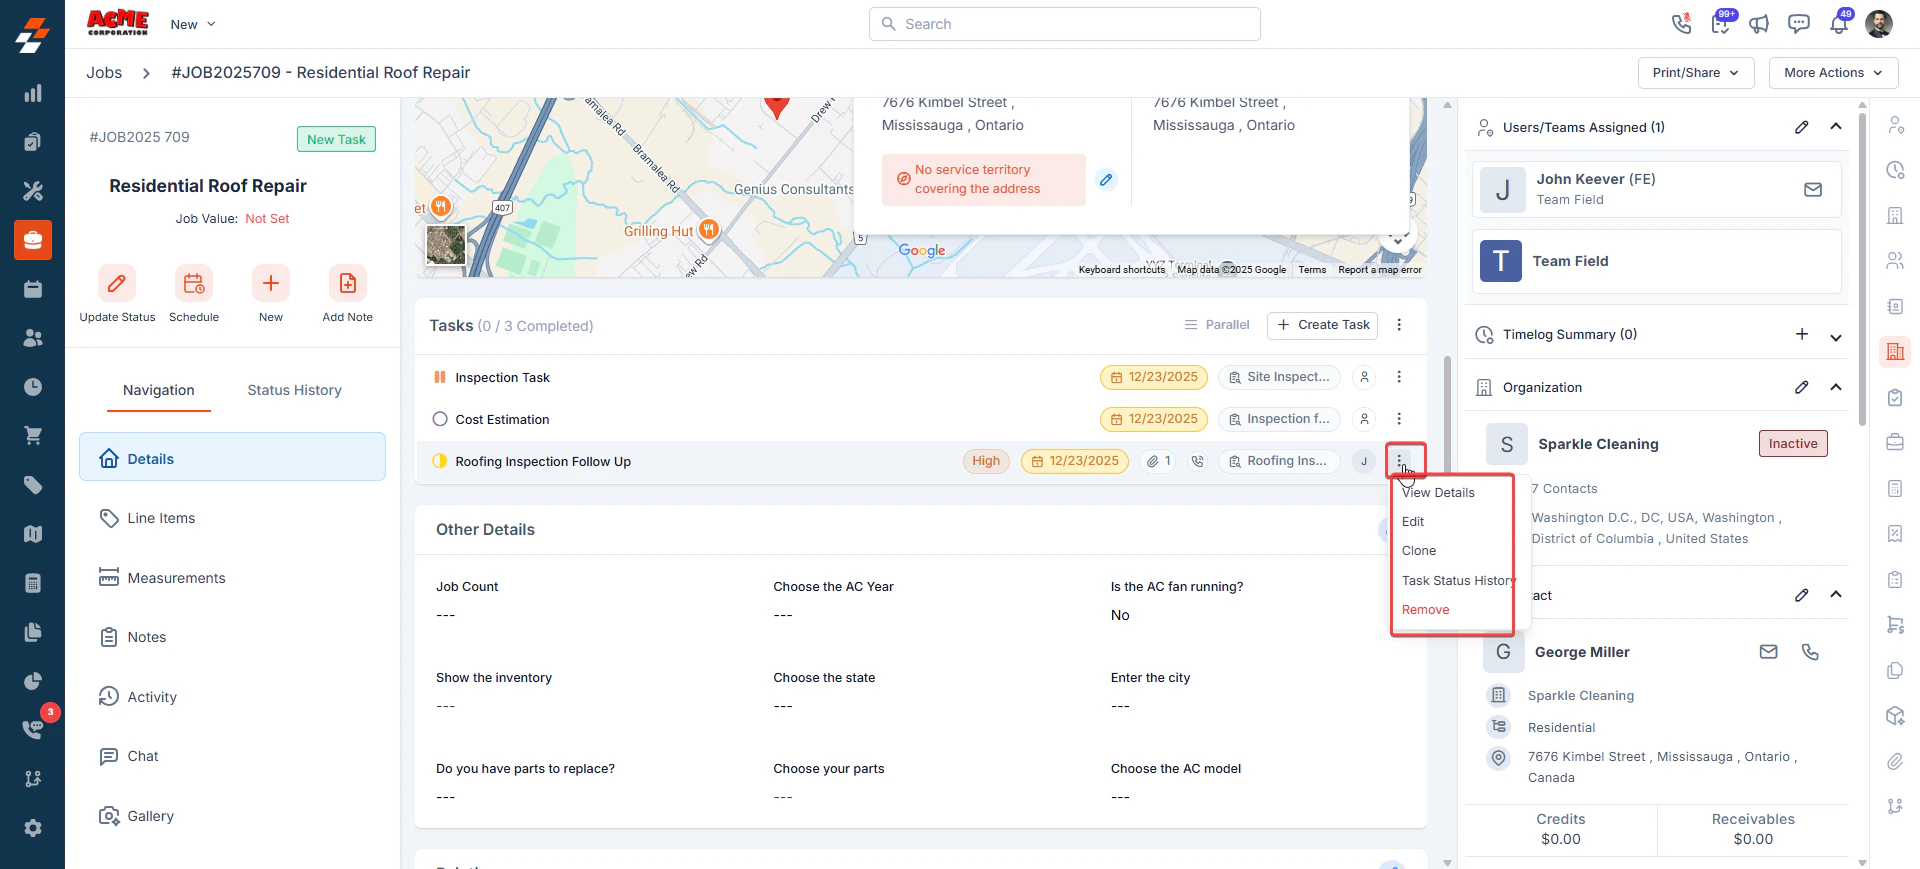Add a timelog with plus icon
The image size is (1920, 869).
click(1801, 334)
